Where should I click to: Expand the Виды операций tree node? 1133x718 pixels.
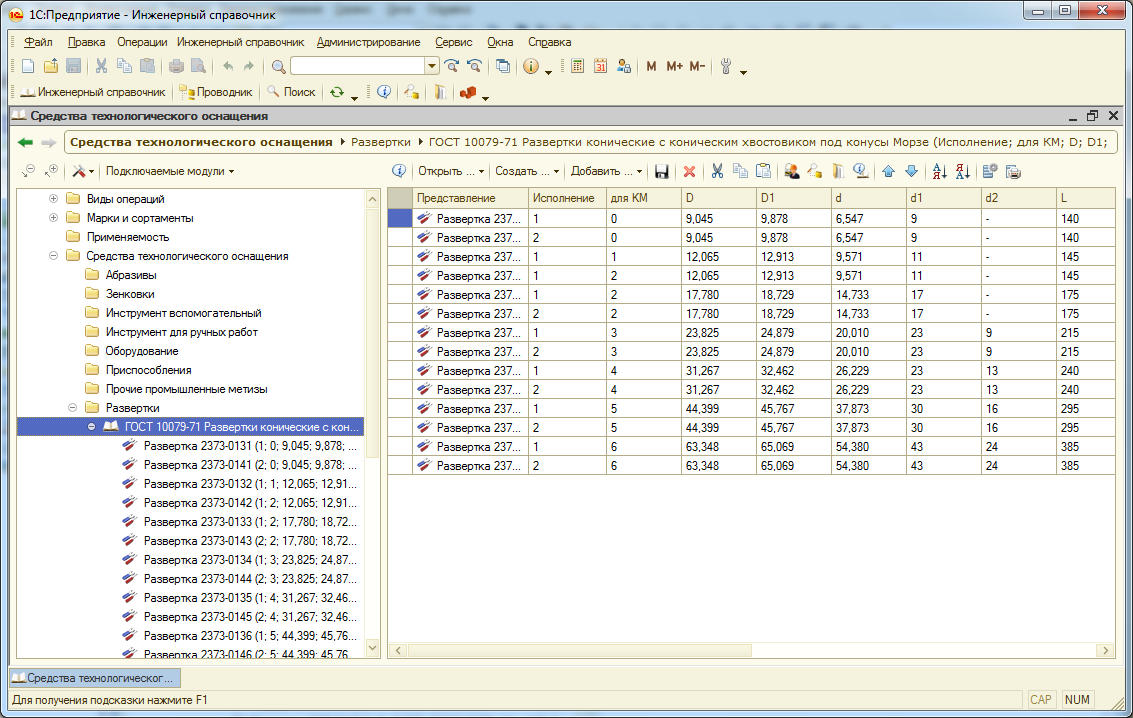53,199
